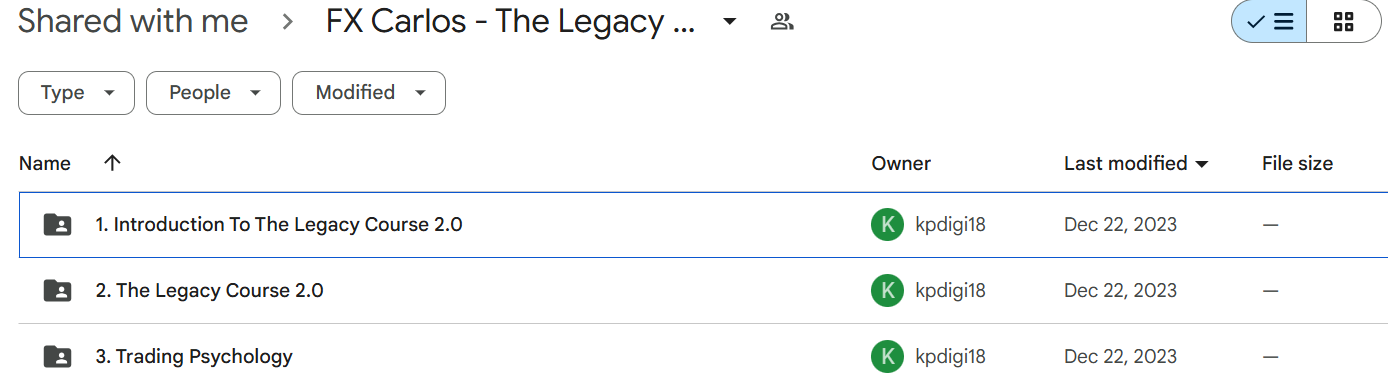Viewport: 1388px width, 389px height.
Task: Click kpdigi18 avatar in Legacy Course 2.0 row
Action: coord(887,291)
